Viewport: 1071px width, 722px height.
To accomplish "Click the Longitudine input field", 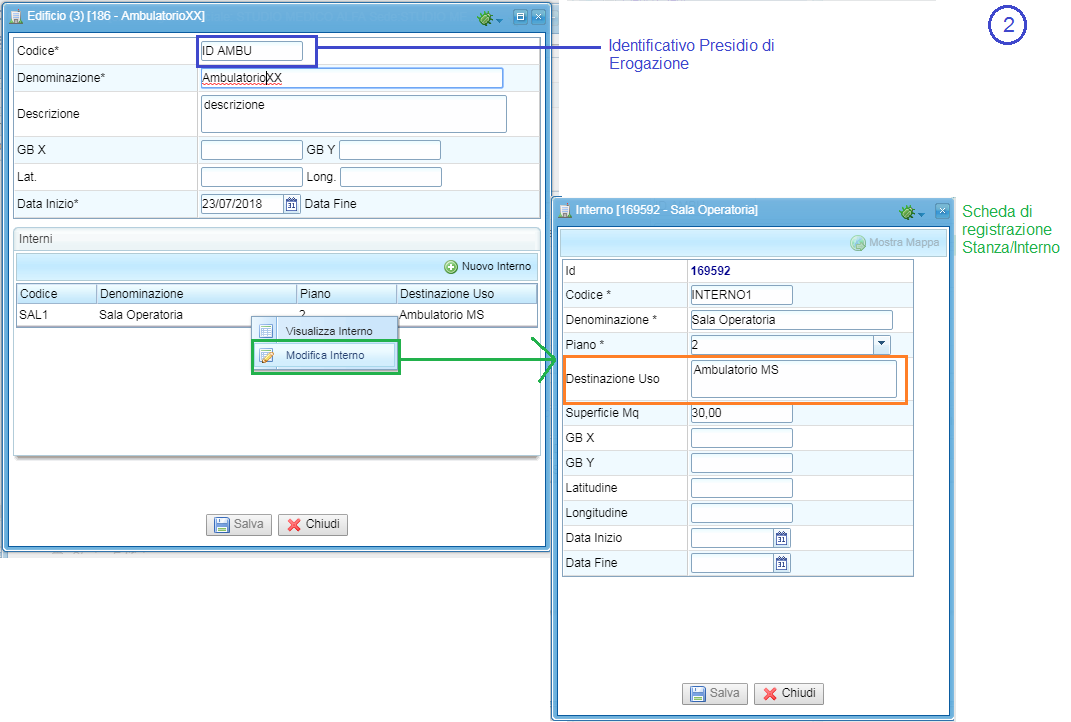I will pyautogui.click(x=742, y=513).
